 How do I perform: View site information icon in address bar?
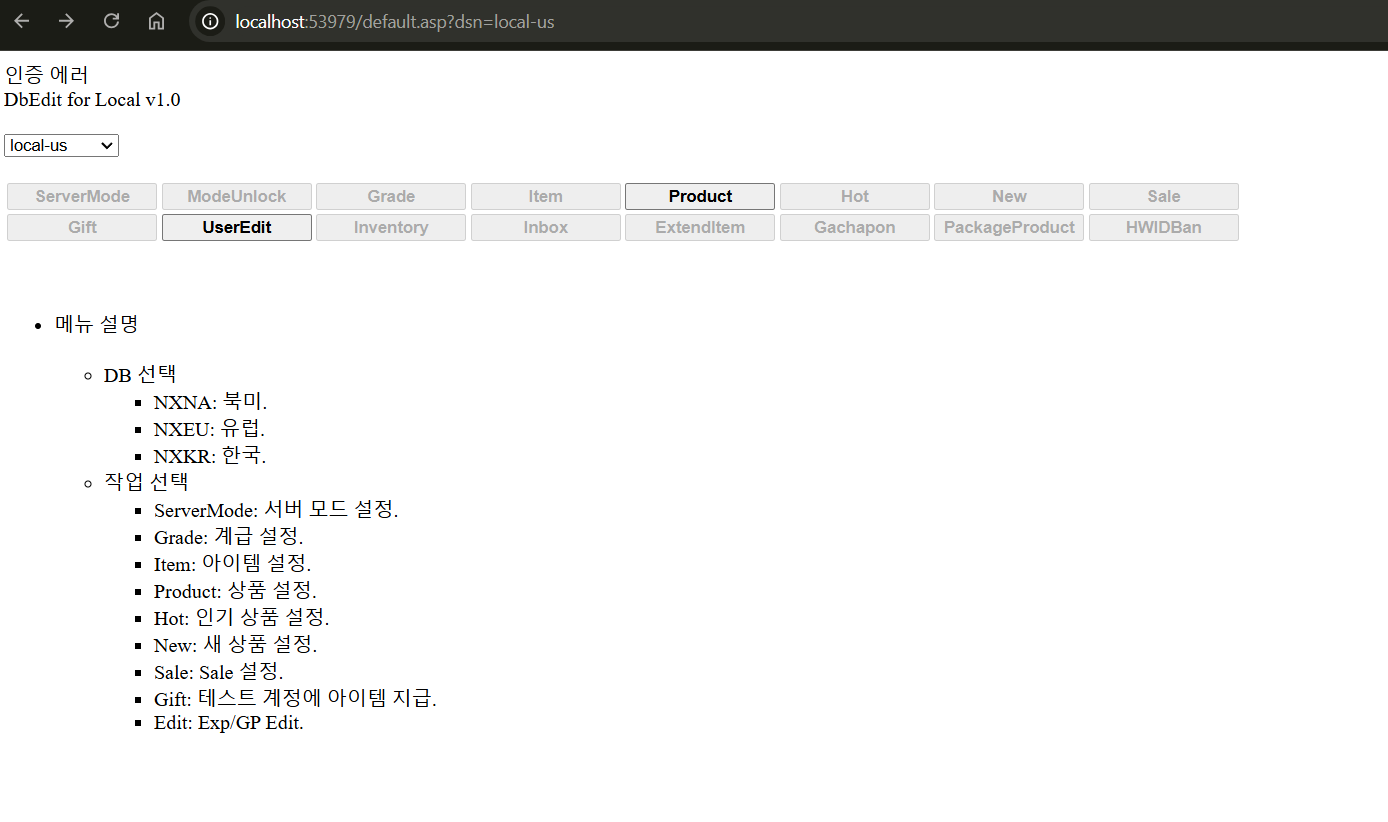tap(210, 21)
